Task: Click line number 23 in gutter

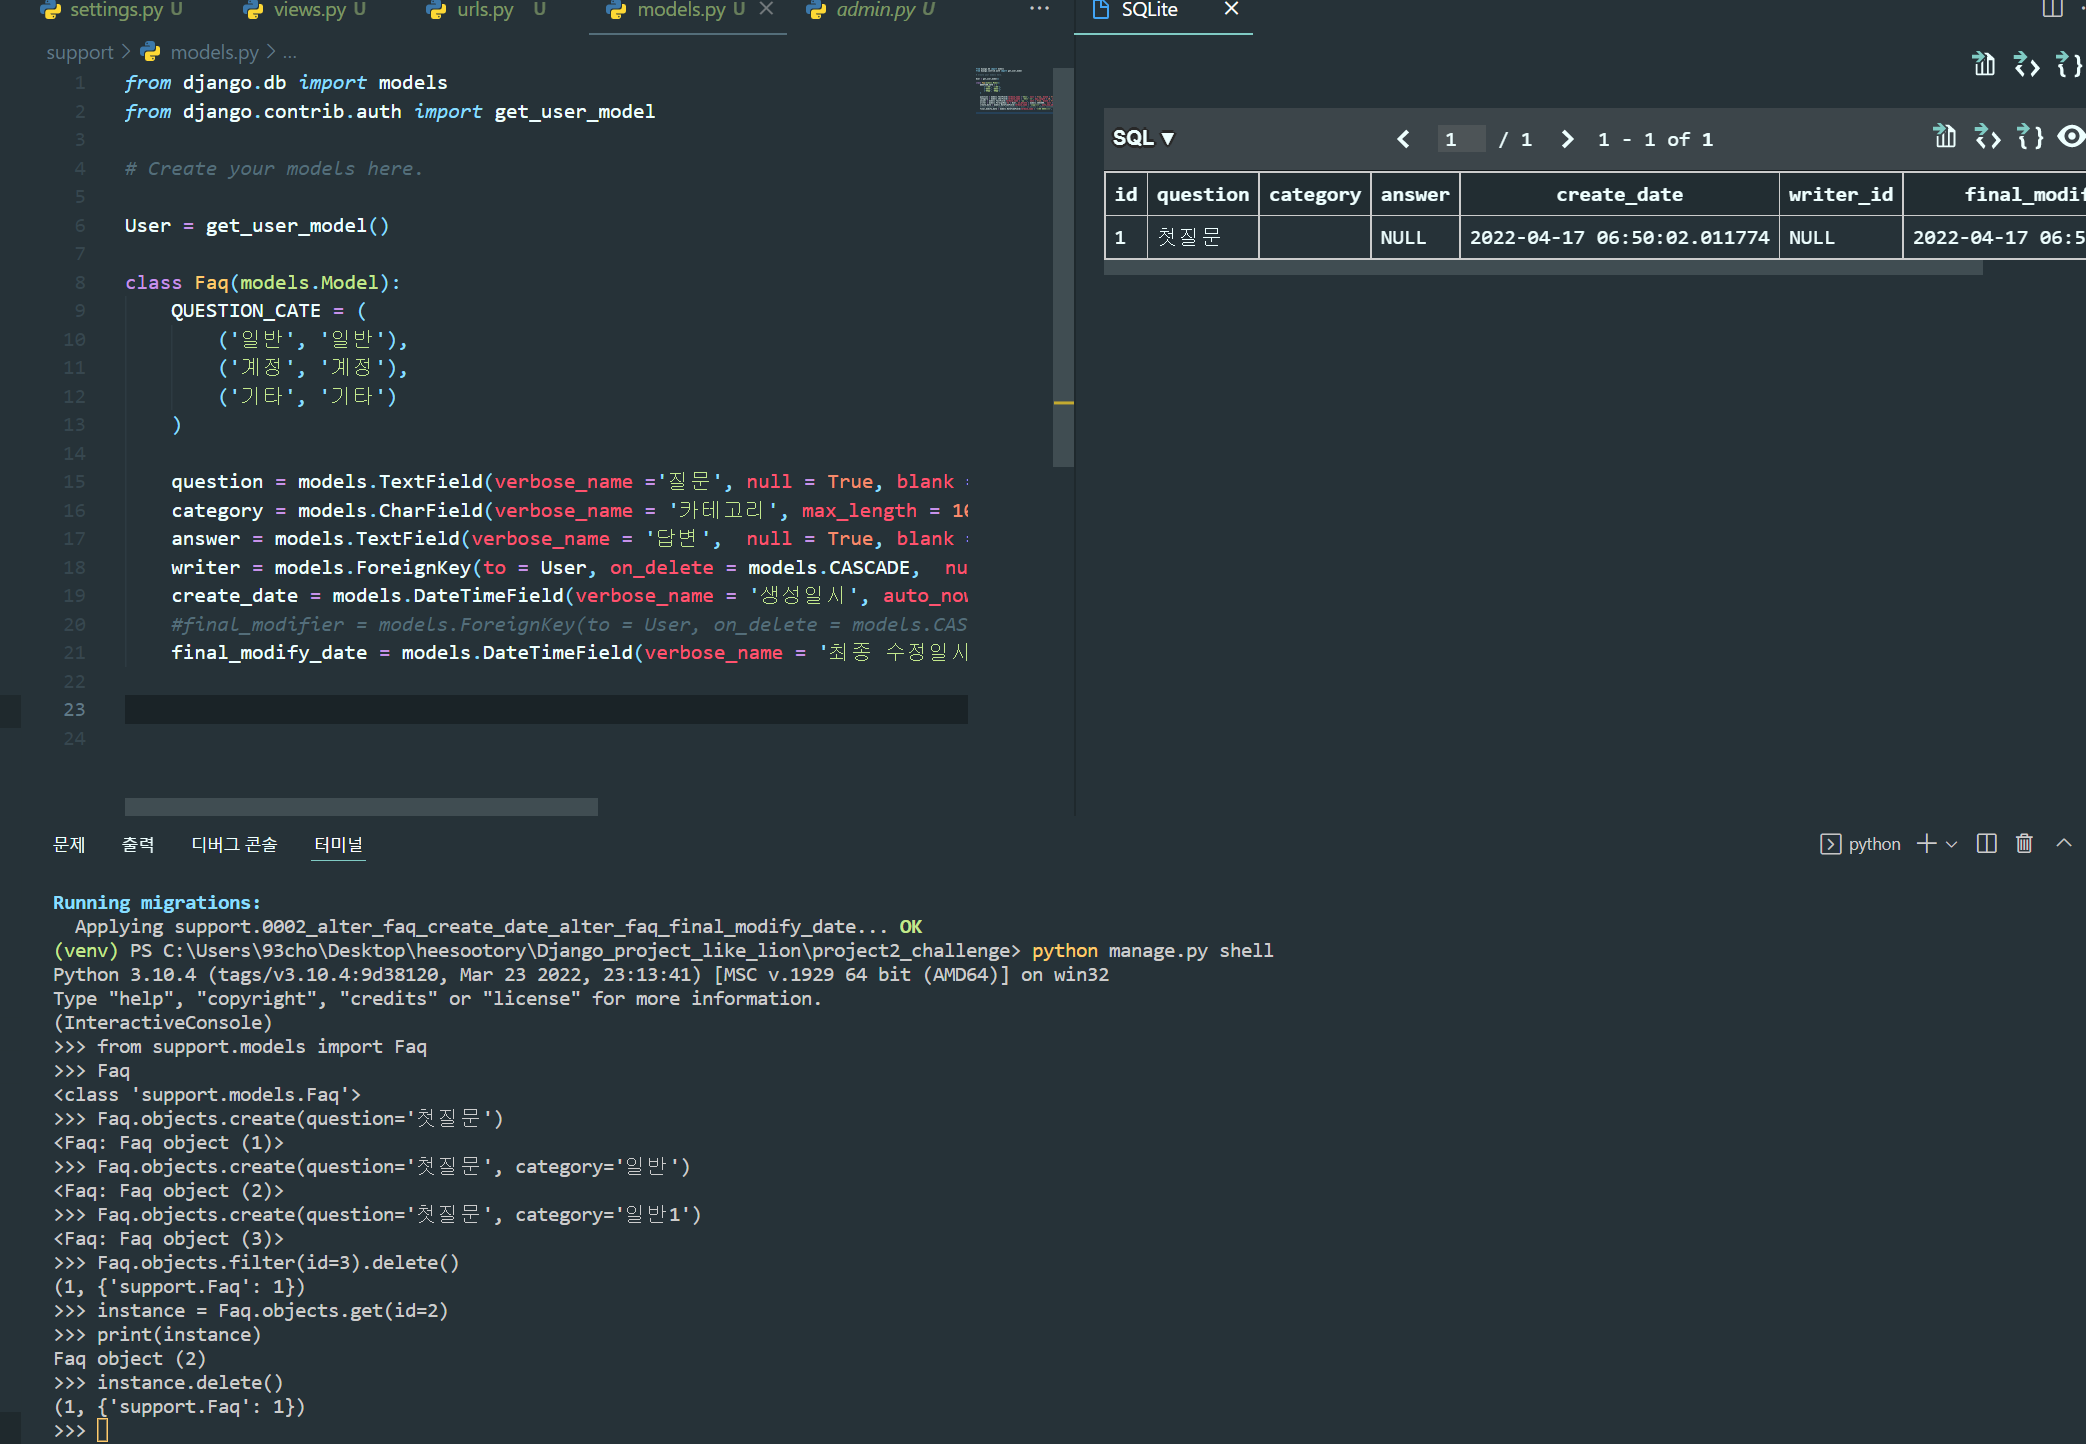Action: click(x=74, y=709)
